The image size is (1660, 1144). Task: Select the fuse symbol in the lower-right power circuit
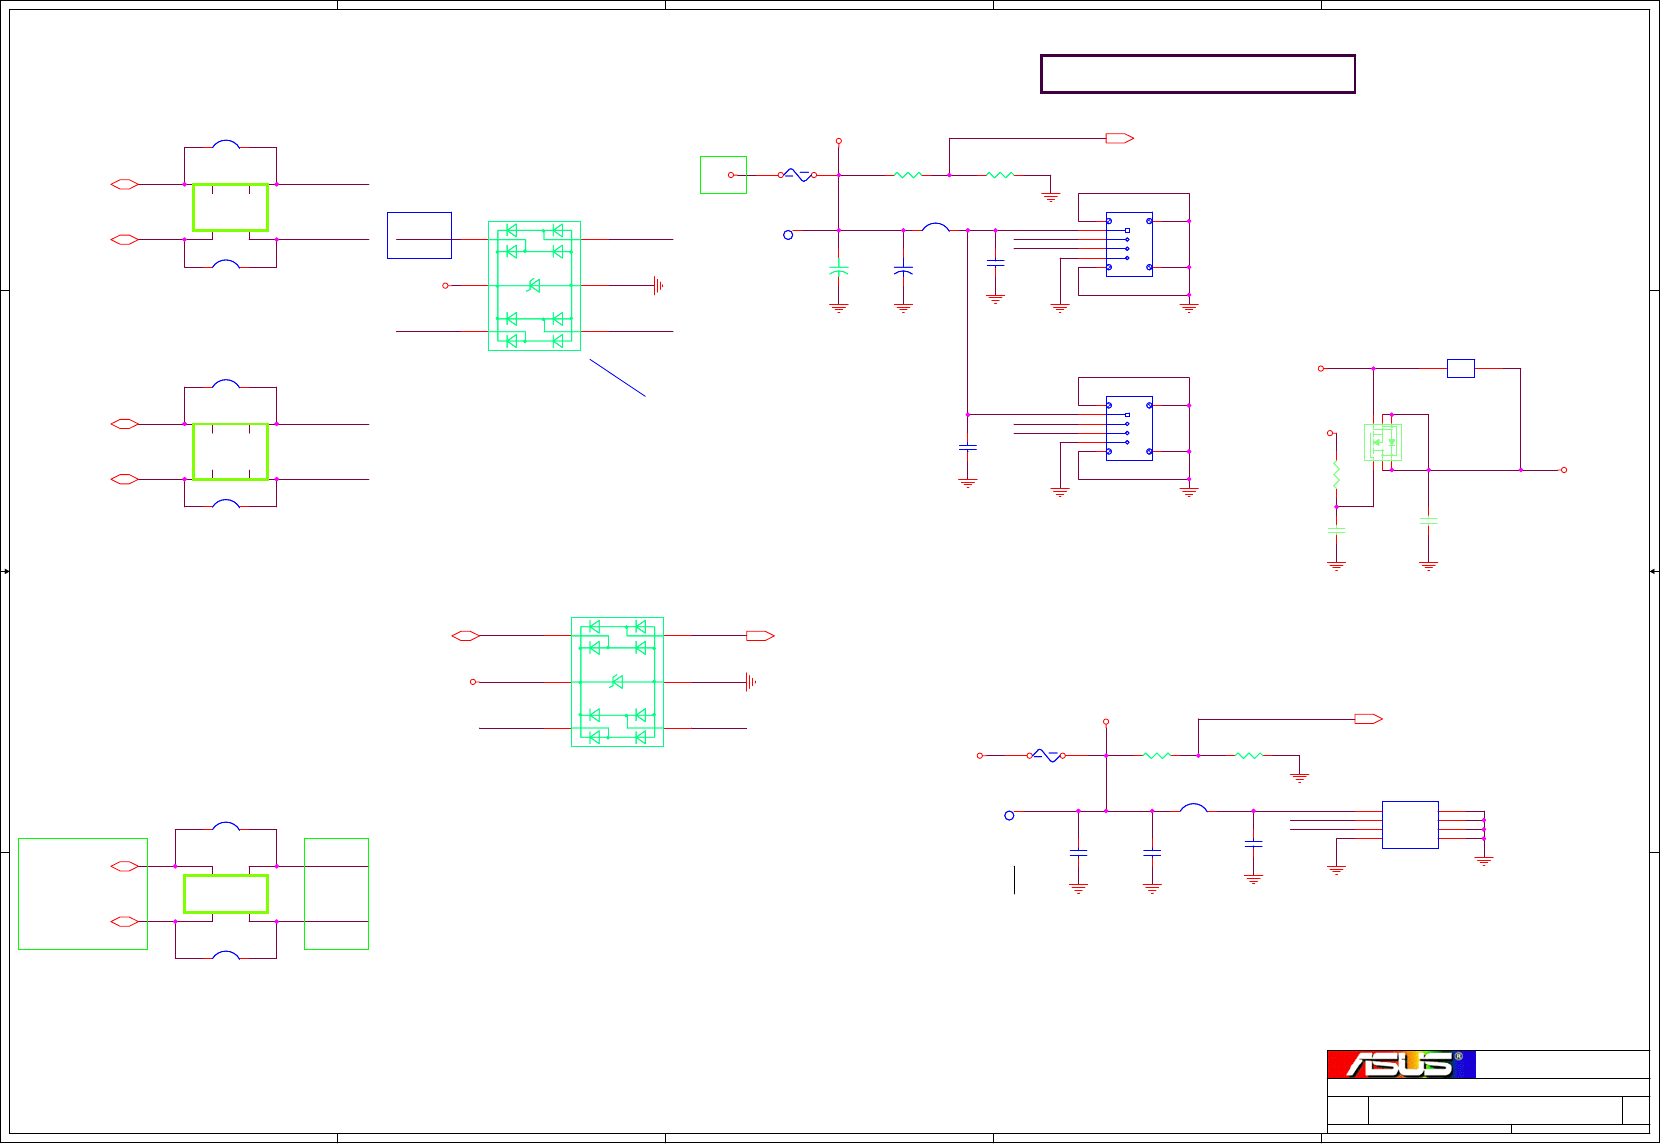[x=1046, y=756]
